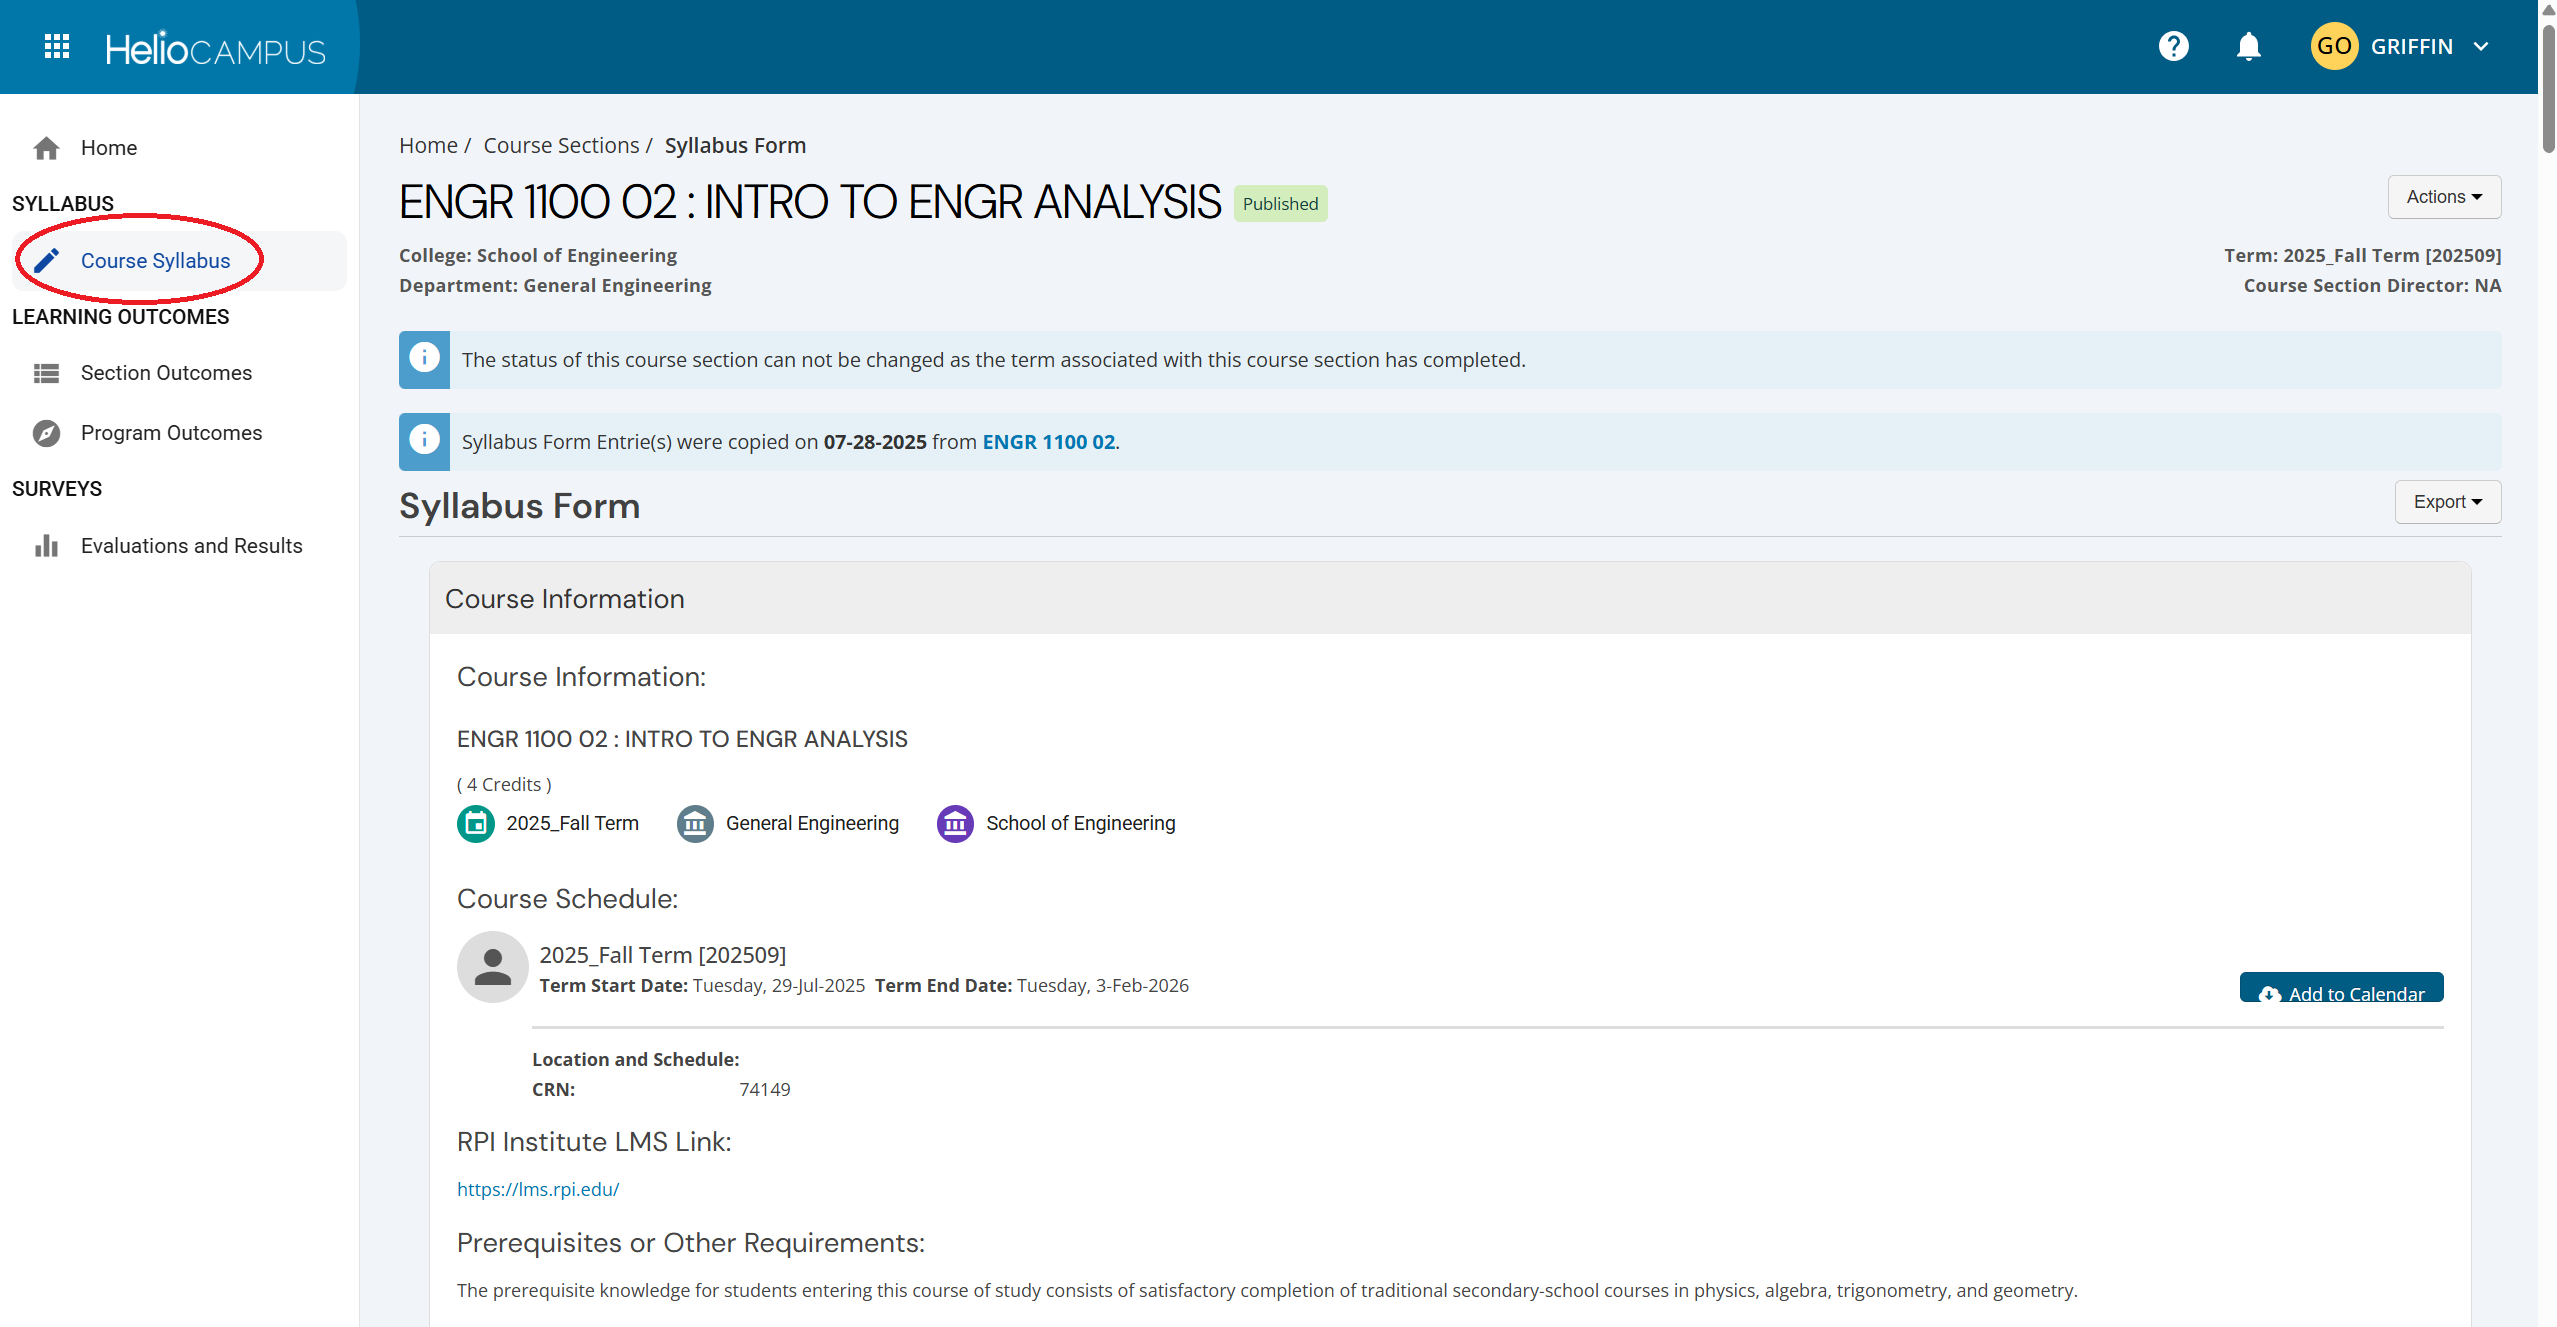Click 'Prerequisites or Other Requirements' heading

691,1242
